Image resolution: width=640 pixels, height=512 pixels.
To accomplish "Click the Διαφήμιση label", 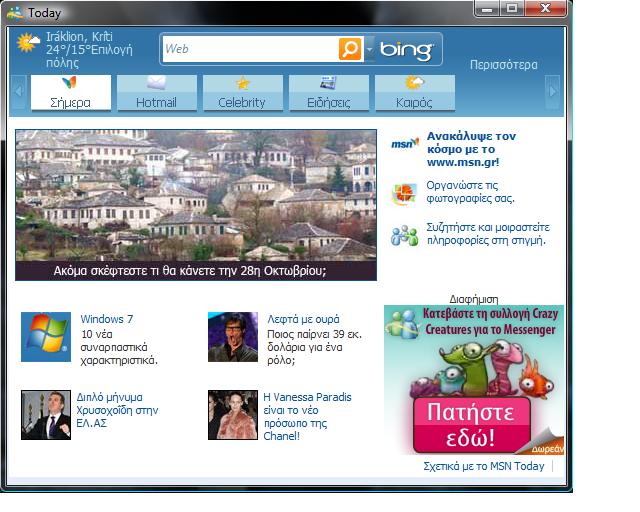I will tap(474, 299).
